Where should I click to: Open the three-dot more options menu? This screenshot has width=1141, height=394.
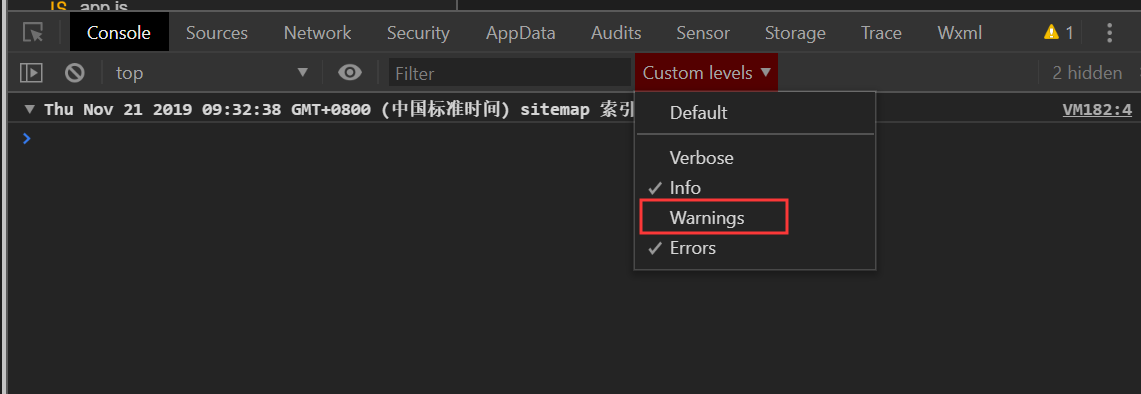click(x=1109, y=33)
